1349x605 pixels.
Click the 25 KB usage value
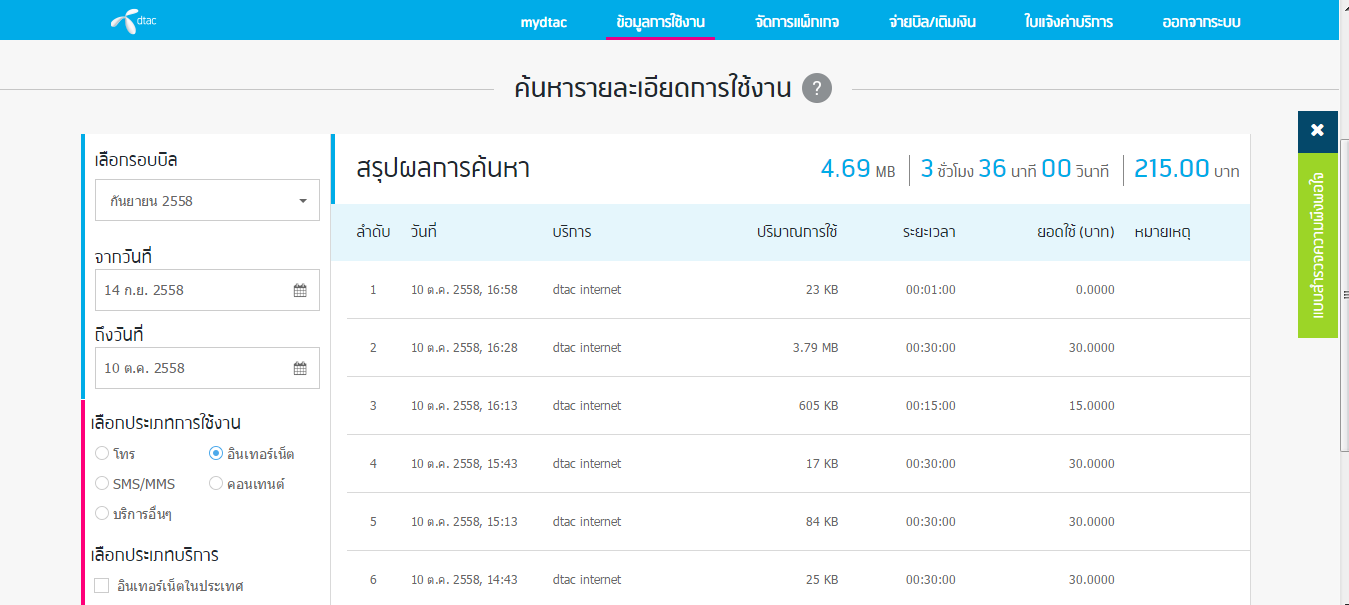[x=821, y=580]
